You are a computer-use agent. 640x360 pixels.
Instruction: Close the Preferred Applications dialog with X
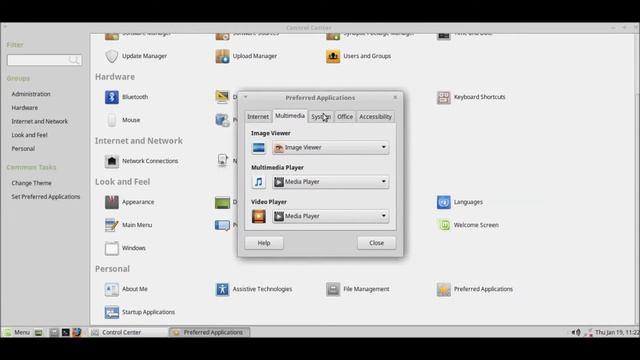pos(395,97)
